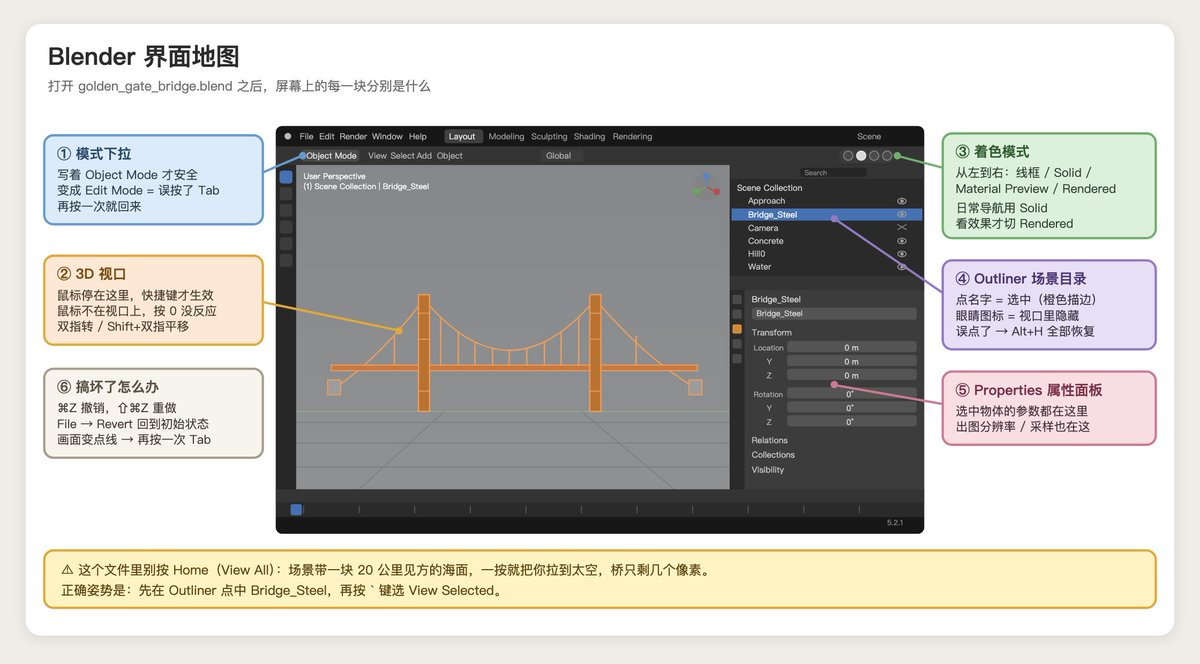Switch to the Sculpting workspace tab
Screen dimensions: 1200x664
point(549,137)
